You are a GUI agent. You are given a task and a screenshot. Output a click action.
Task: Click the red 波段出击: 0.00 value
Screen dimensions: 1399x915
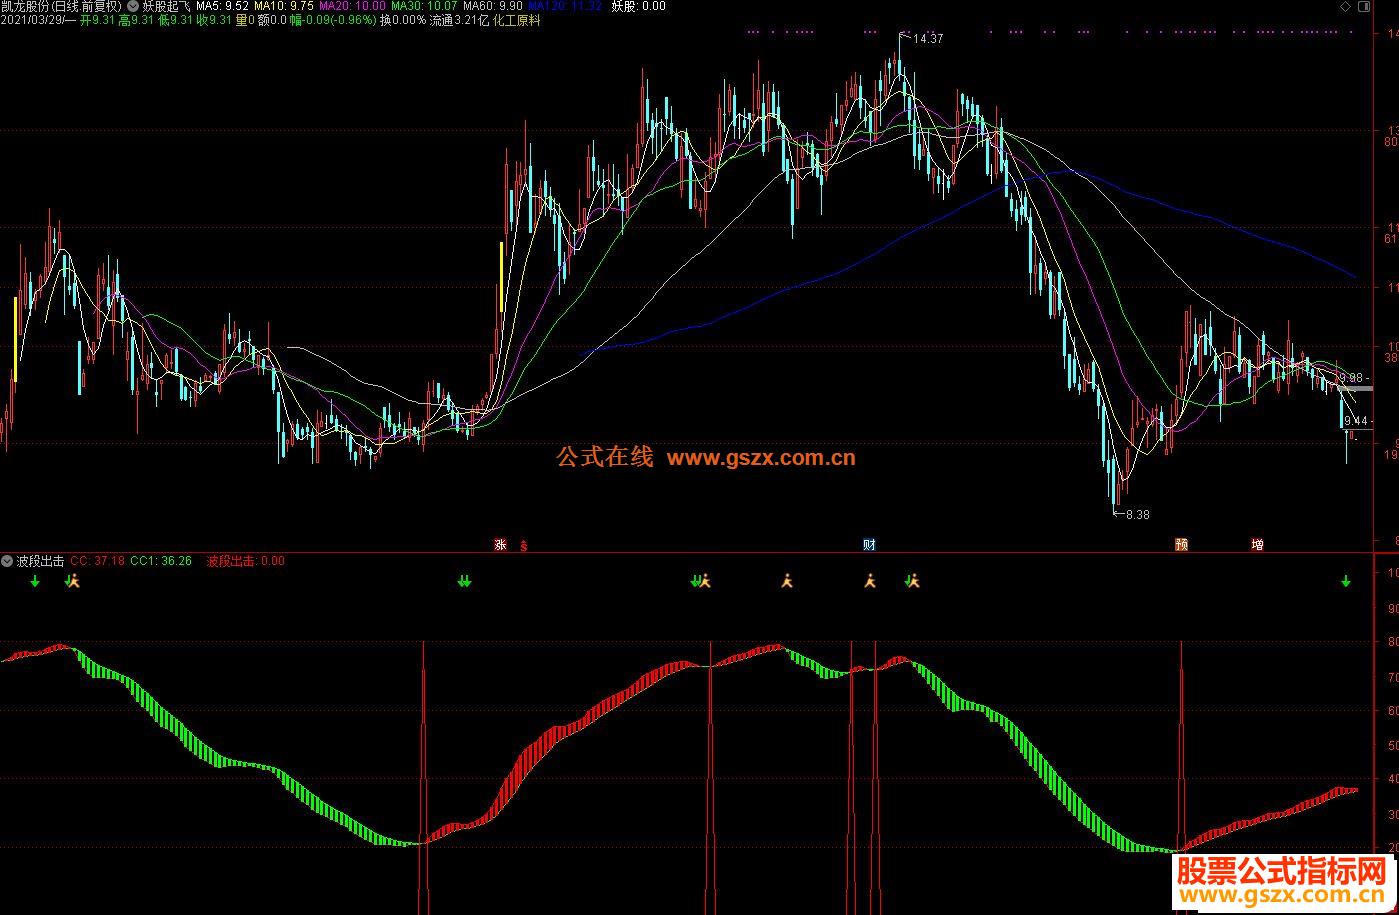tap(246, 561)
